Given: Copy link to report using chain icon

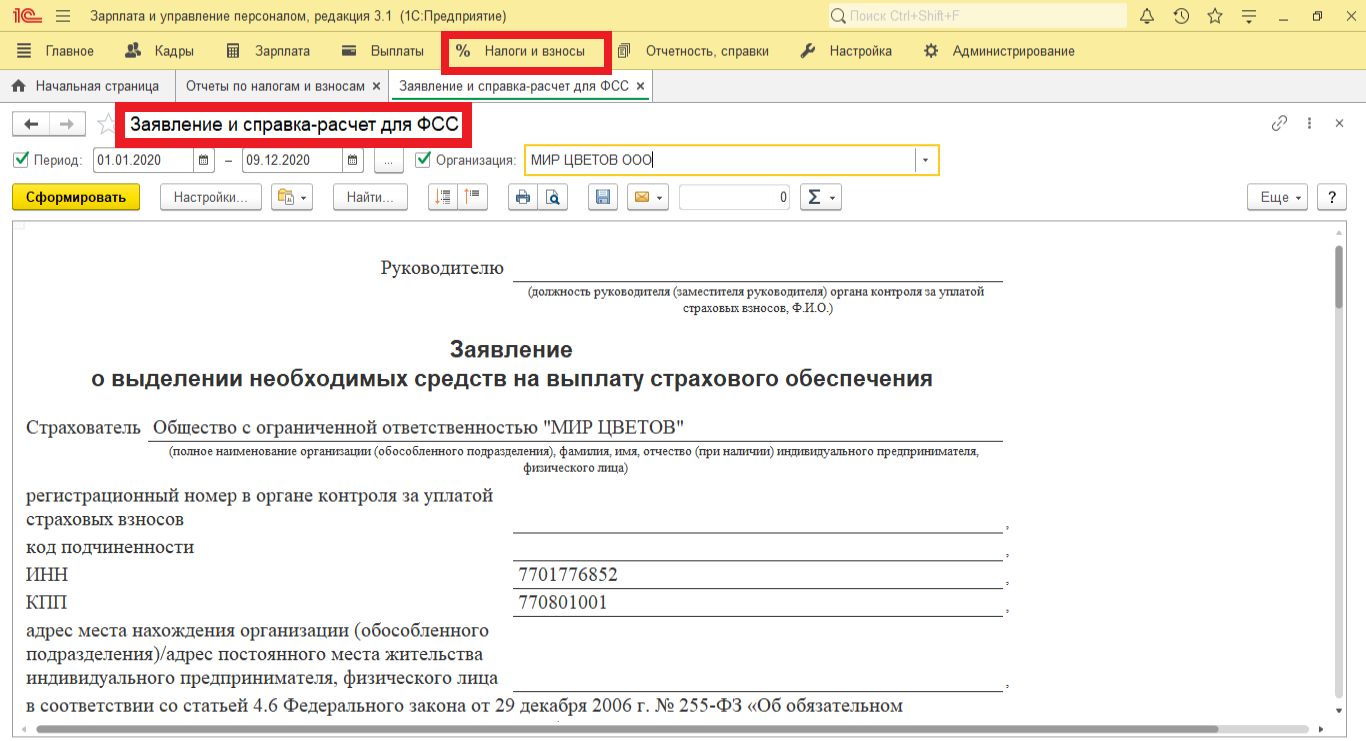Looking at the screenshot, I should click(x=1279, y=124).
